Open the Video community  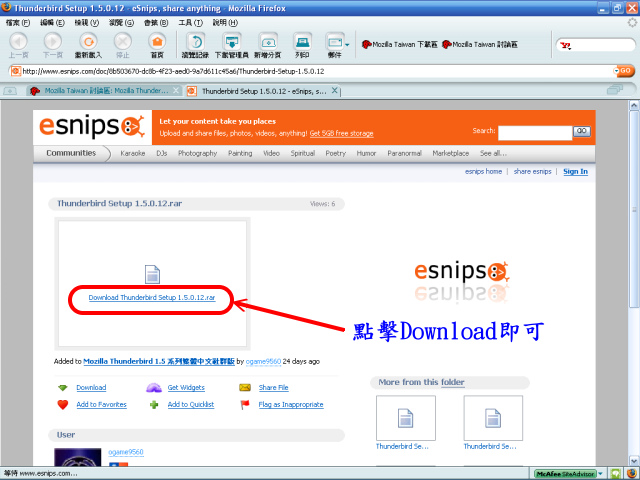coord(271,153)
